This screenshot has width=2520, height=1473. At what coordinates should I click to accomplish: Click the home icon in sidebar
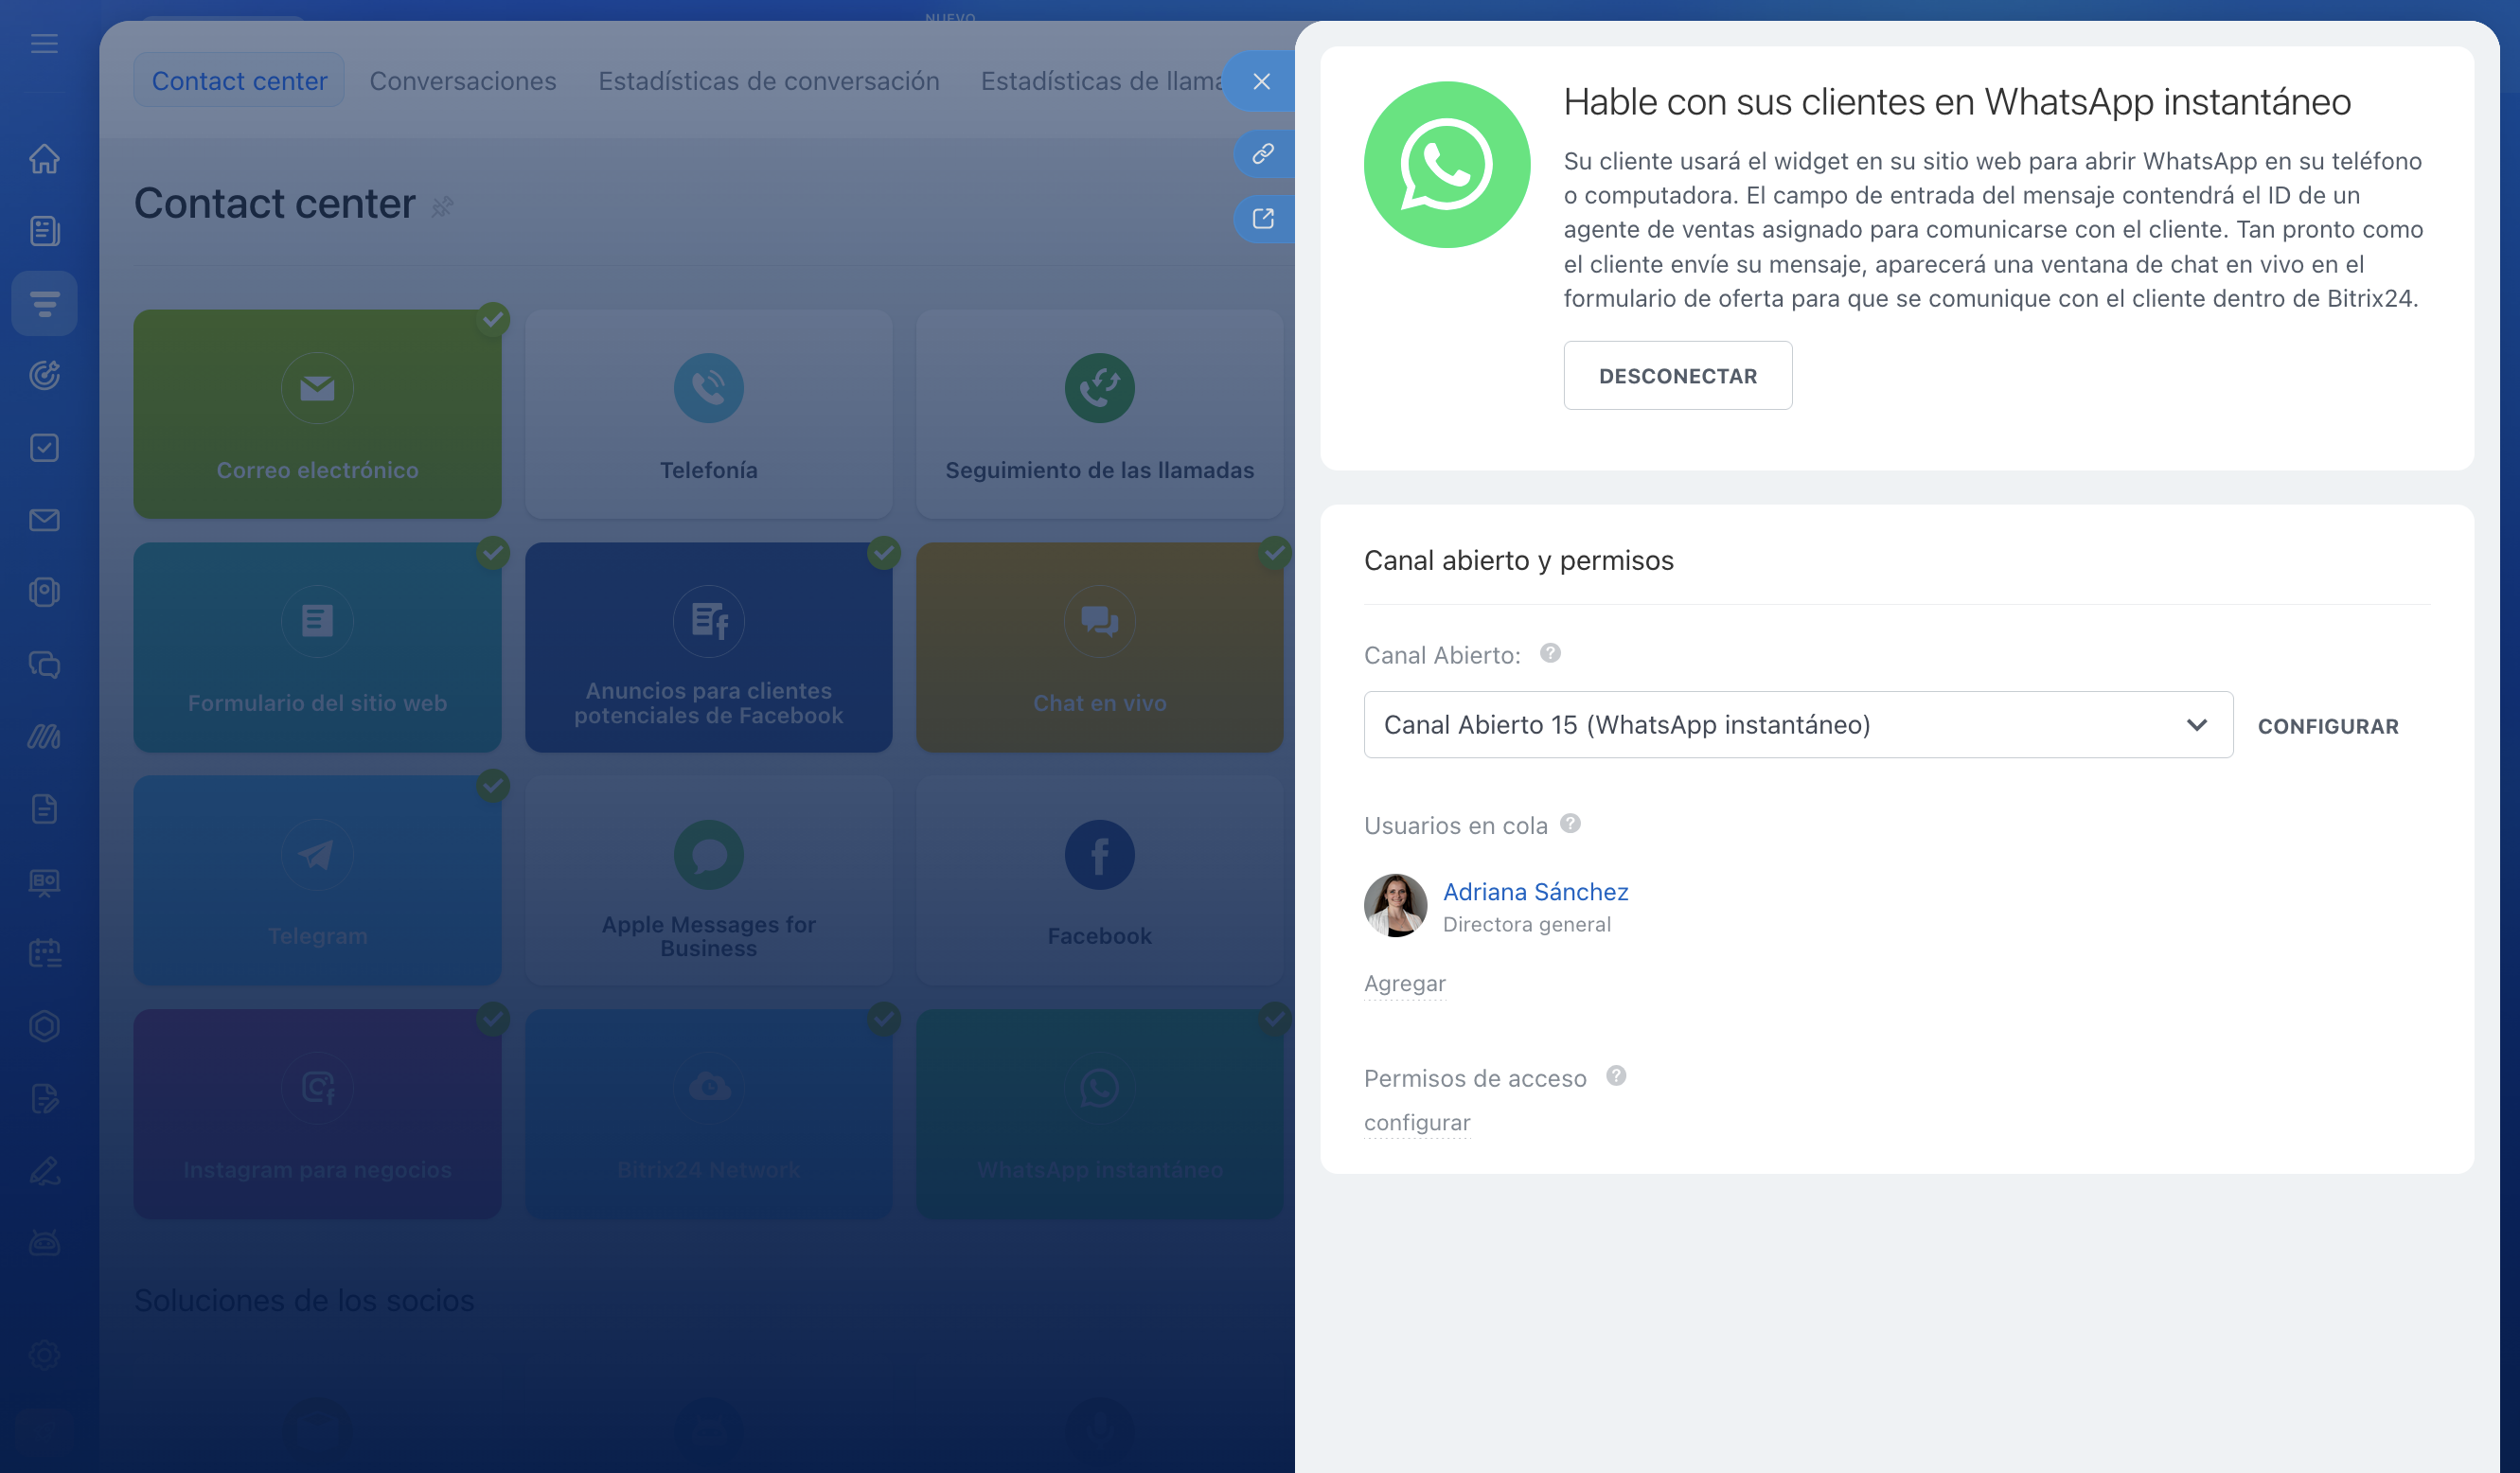click(44, 159)
